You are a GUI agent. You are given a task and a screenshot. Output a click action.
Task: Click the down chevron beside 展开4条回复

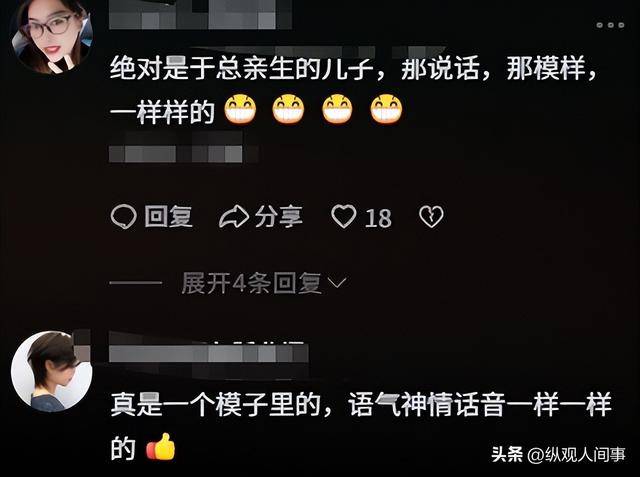337,282
